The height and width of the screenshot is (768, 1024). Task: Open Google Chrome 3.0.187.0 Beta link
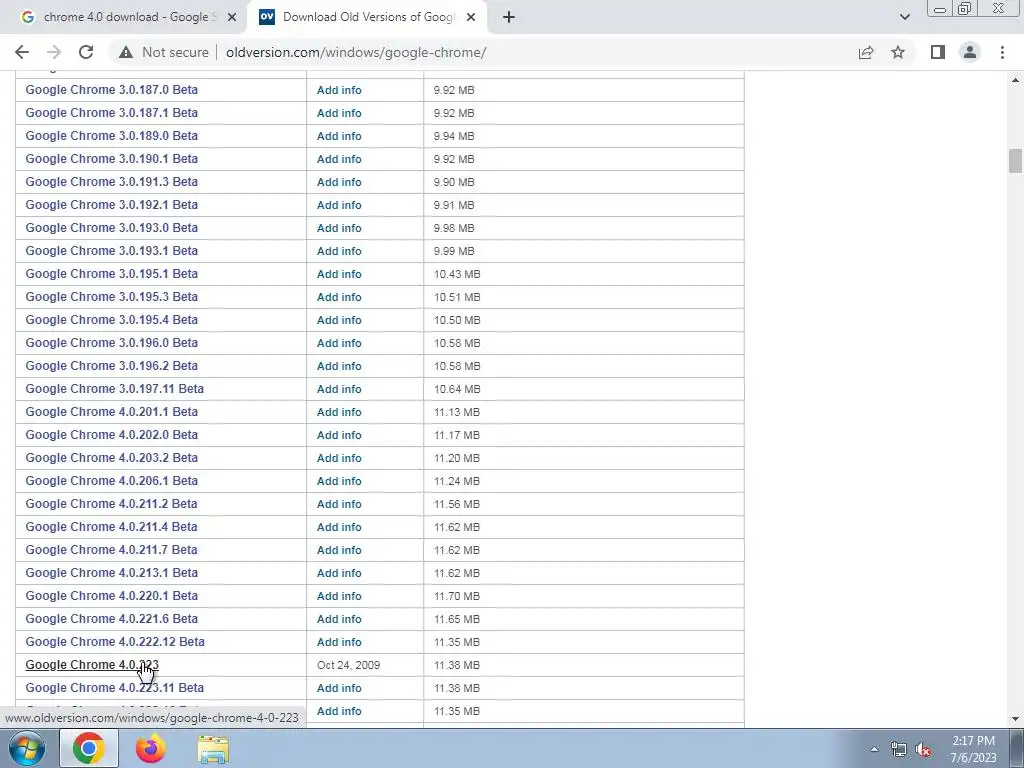point(111,89)
